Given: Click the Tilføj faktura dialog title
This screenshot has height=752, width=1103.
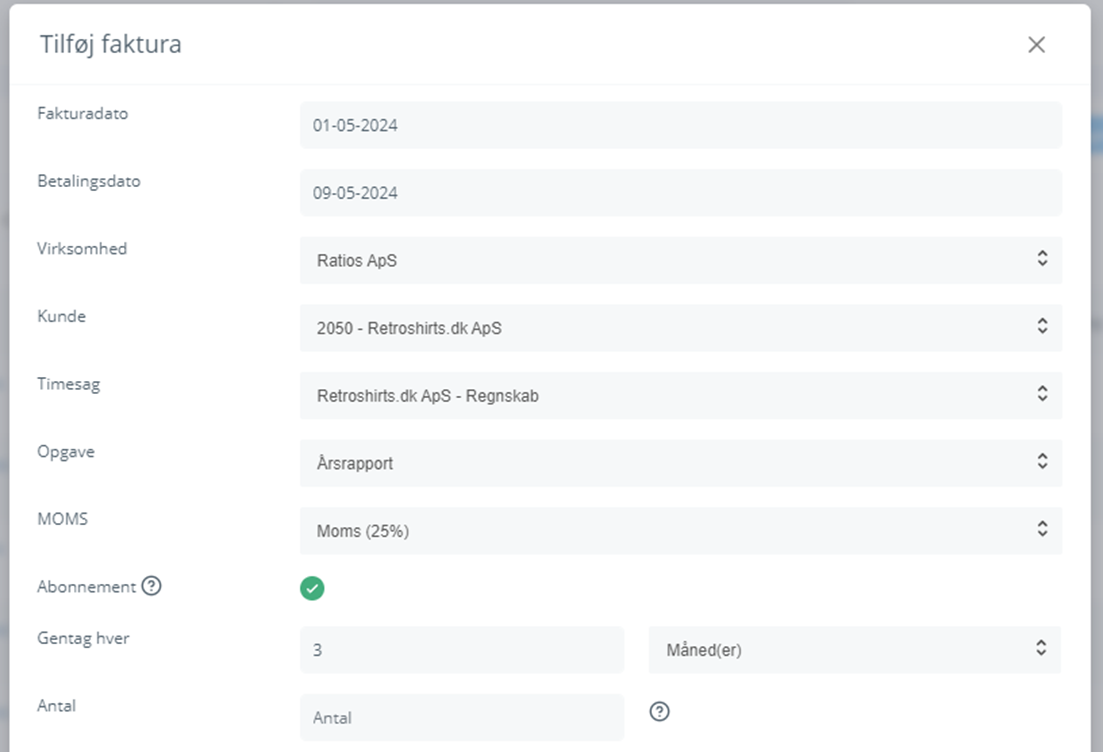Looking at the screenshot, I should coord(110,45).
